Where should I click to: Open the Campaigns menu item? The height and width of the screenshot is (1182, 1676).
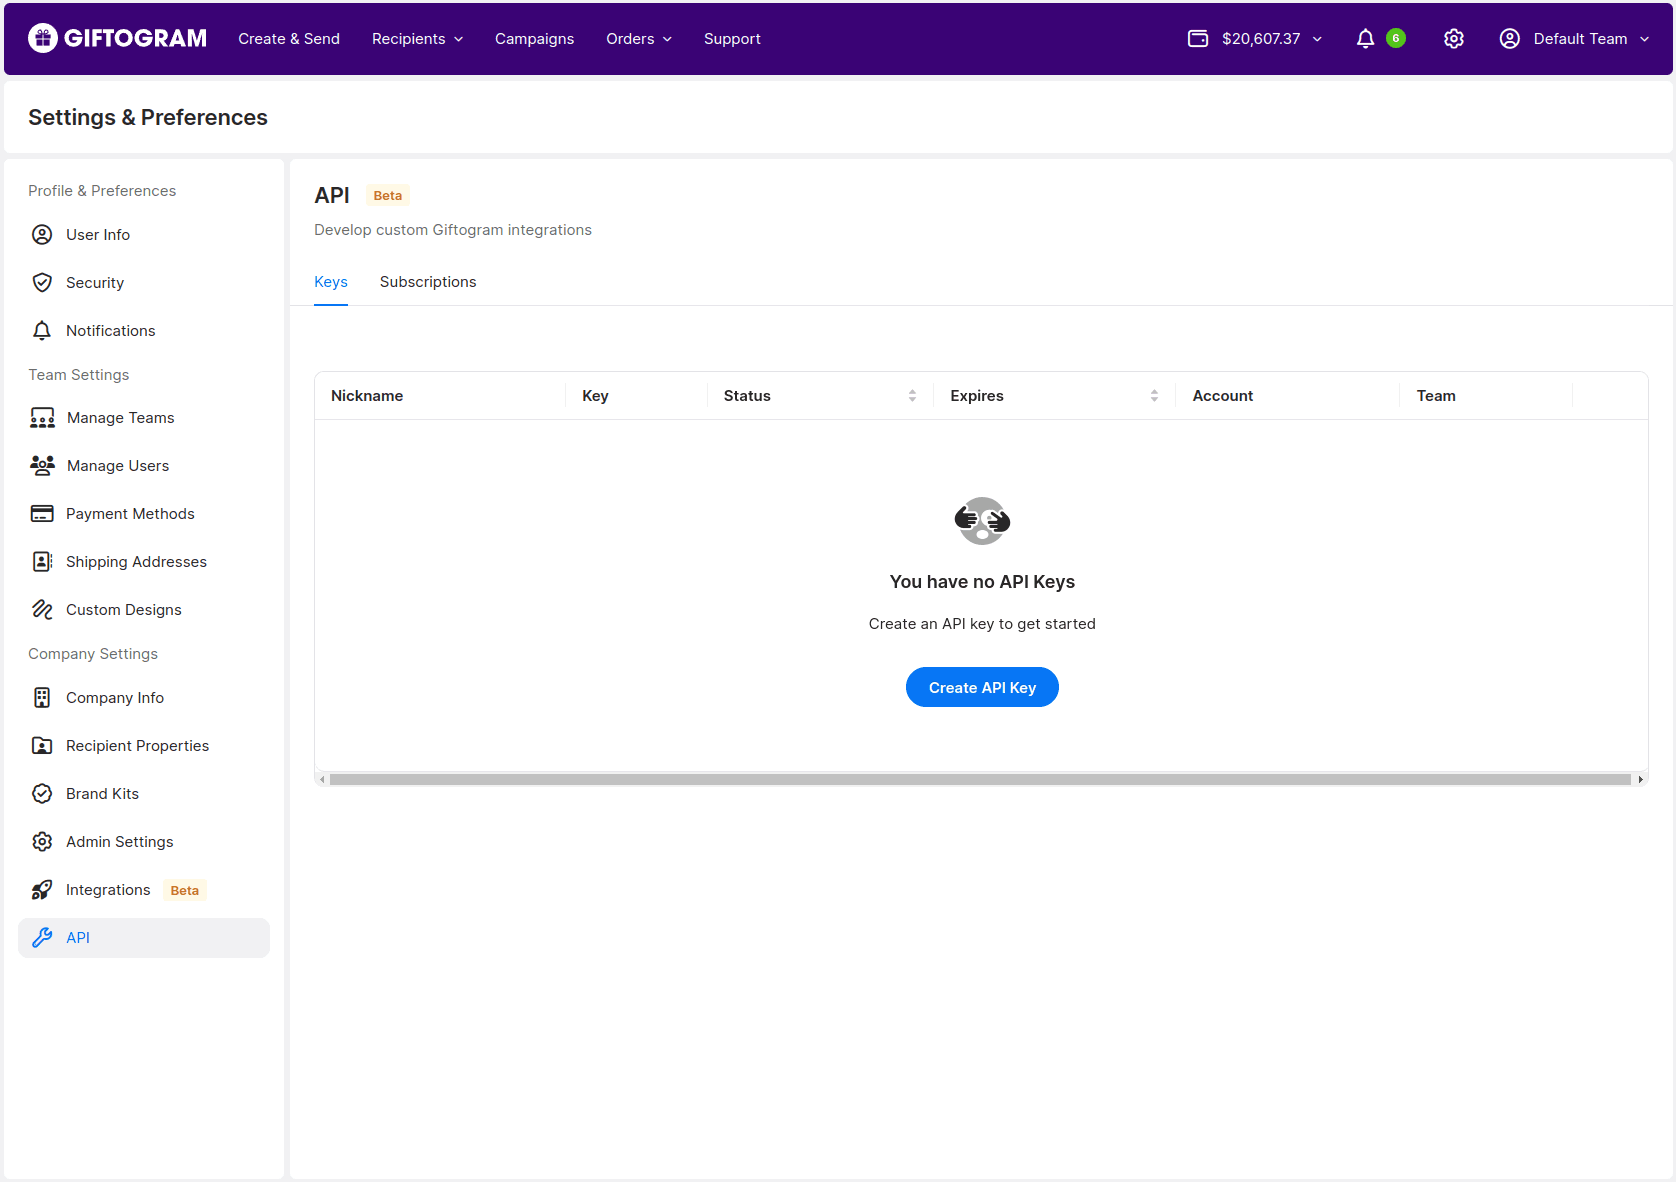point(534,39)
